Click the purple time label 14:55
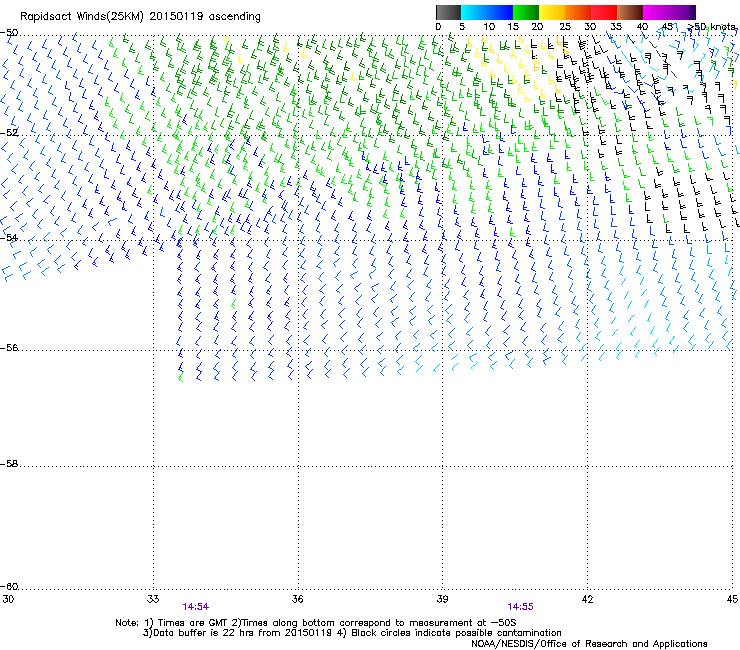740x650 pixels. point(520,607)
